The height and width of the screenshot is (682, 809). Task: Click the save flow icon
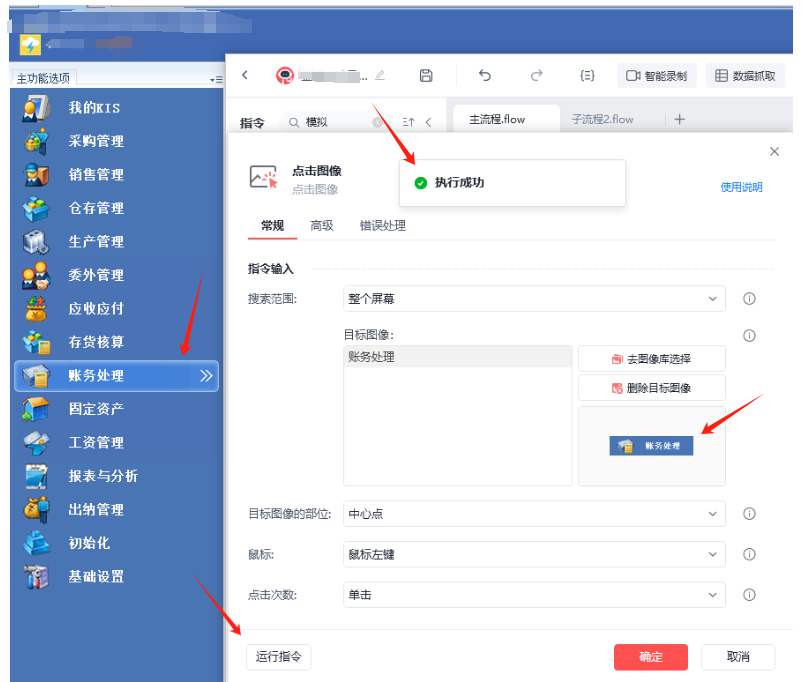pos(426,76)
